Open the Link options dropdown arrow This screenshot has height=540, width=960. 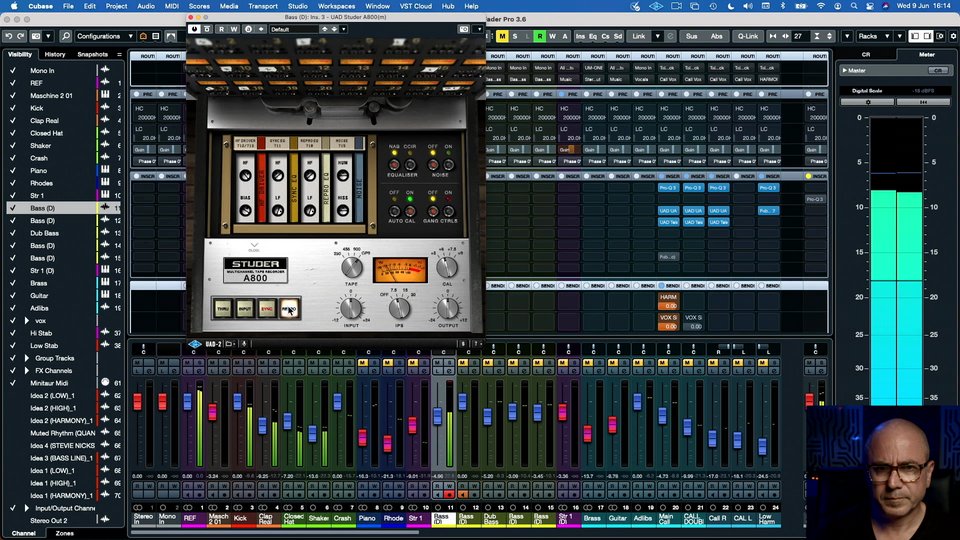[x=658, y=36]
